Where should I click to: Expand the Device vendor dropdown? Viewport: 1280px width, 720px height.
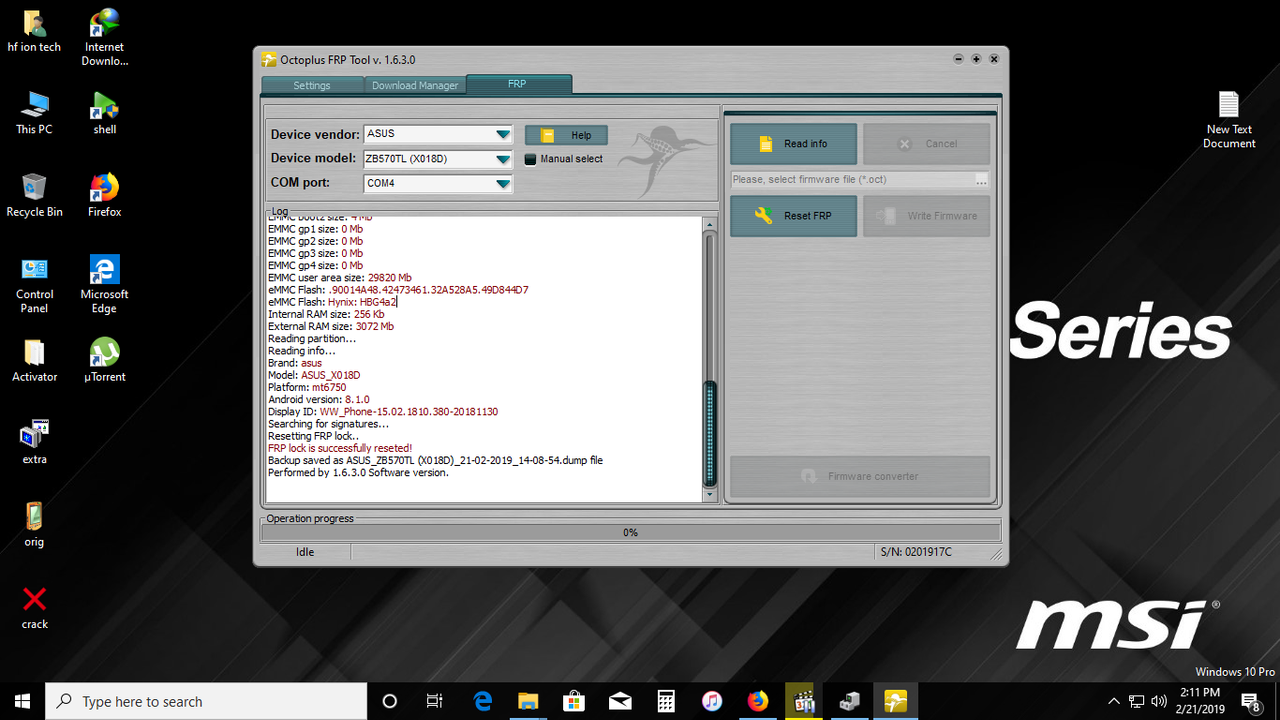[x=502, y=134]
